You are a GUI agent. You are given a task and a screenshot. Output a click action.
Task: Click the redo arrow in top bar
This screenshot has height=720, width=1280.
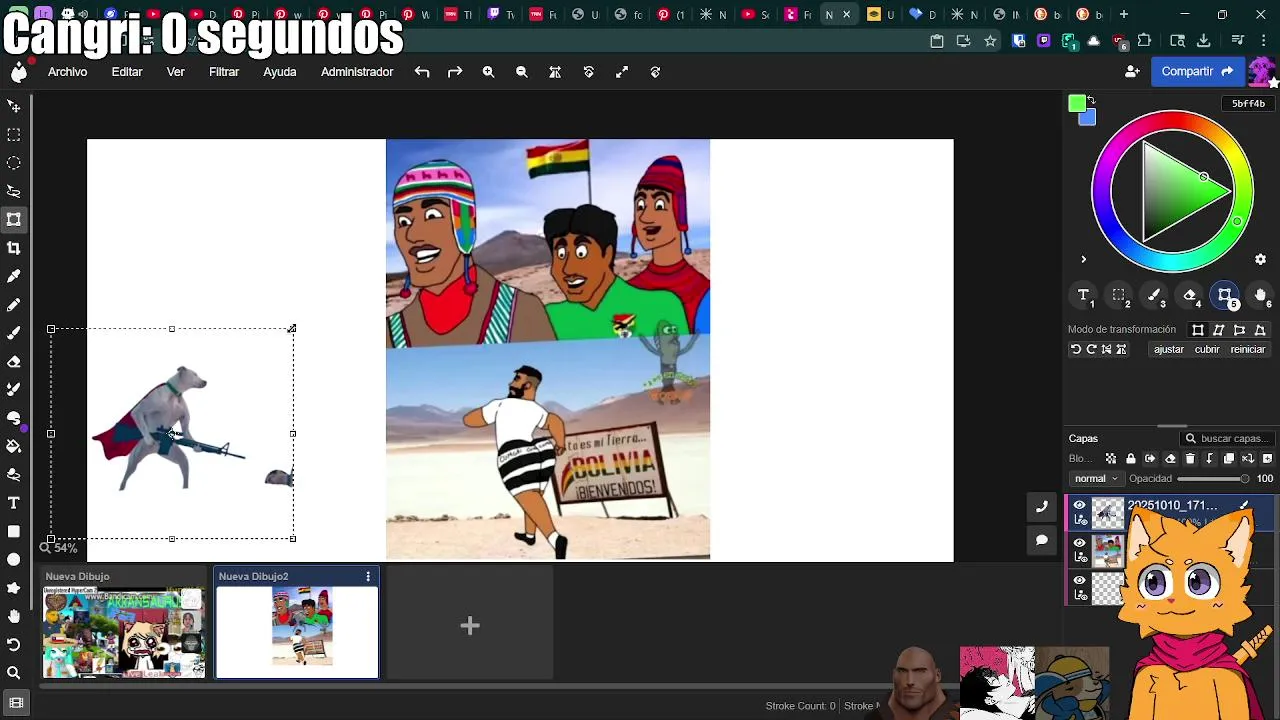coord(455,72)
